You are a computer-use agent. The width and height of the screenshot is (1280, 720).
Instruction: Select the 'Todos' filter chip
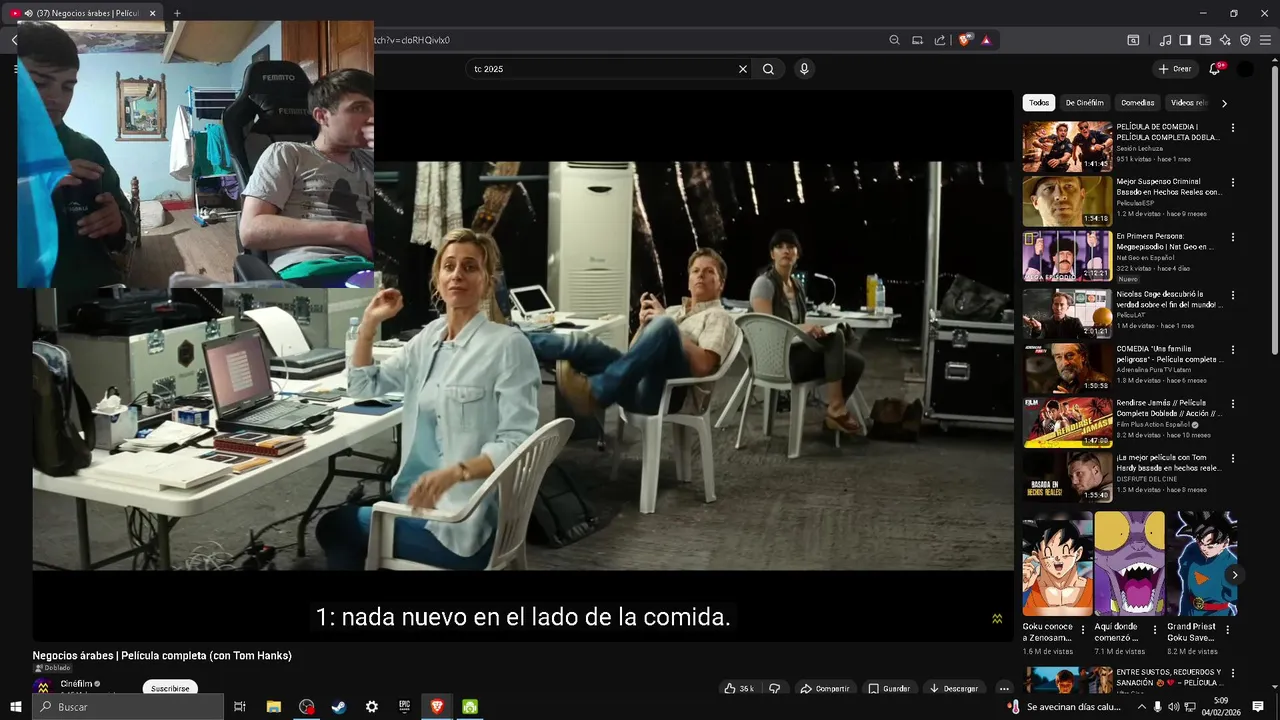point(1039,103)
